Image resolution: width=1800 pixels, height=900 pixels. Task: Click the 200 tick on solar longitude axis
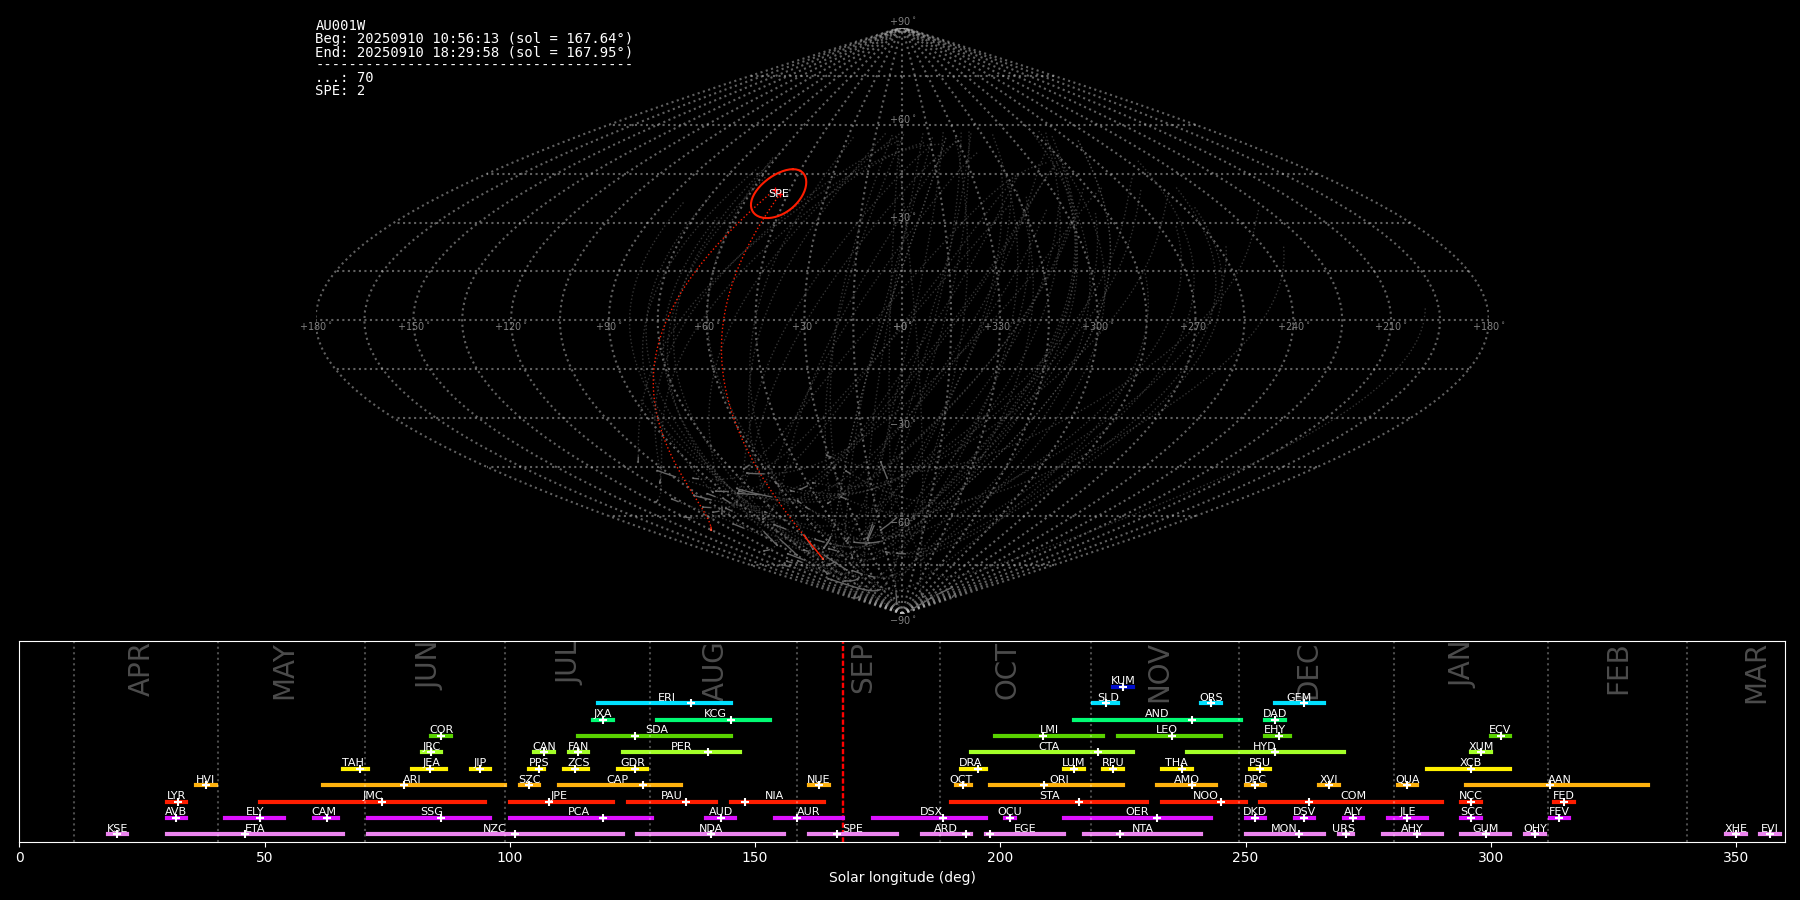pyautogui.click(x=1000, y=857)
